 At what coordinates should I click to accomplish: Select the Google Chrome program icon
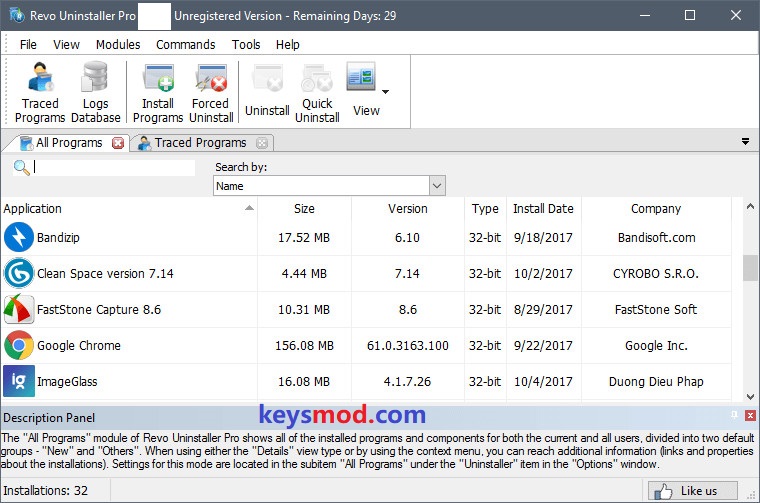click(x=18, y=345)
